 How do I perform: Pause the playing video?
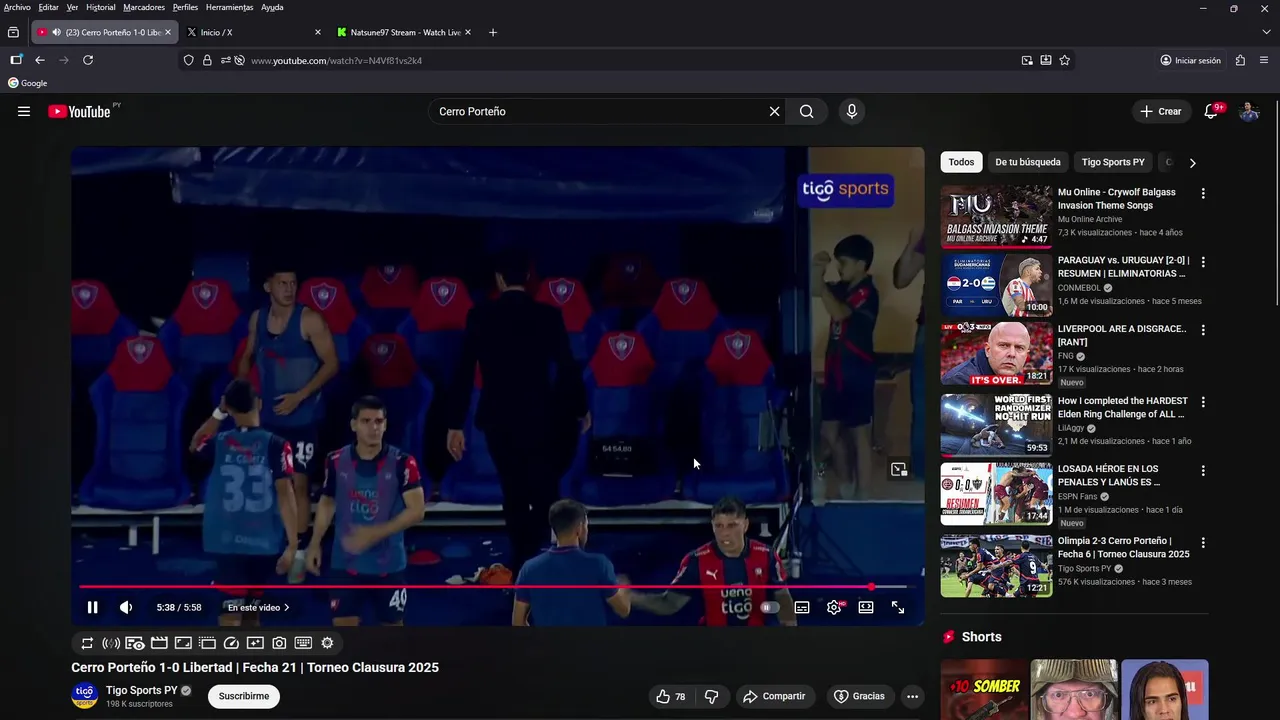[92, 607]
